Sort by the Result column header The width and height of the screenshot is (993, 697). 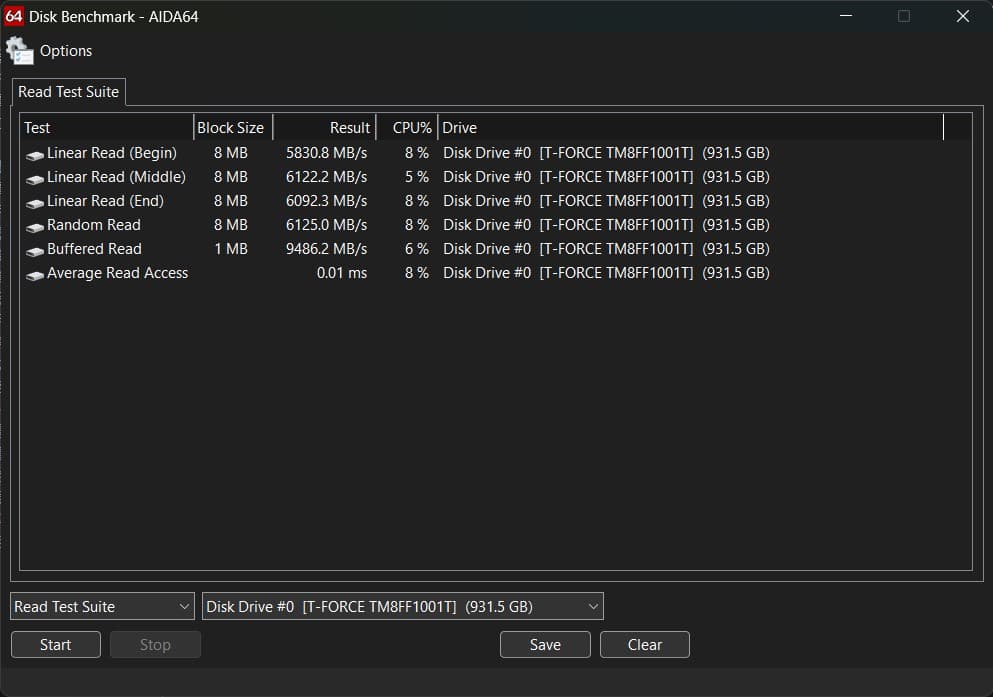coord(324,127)
